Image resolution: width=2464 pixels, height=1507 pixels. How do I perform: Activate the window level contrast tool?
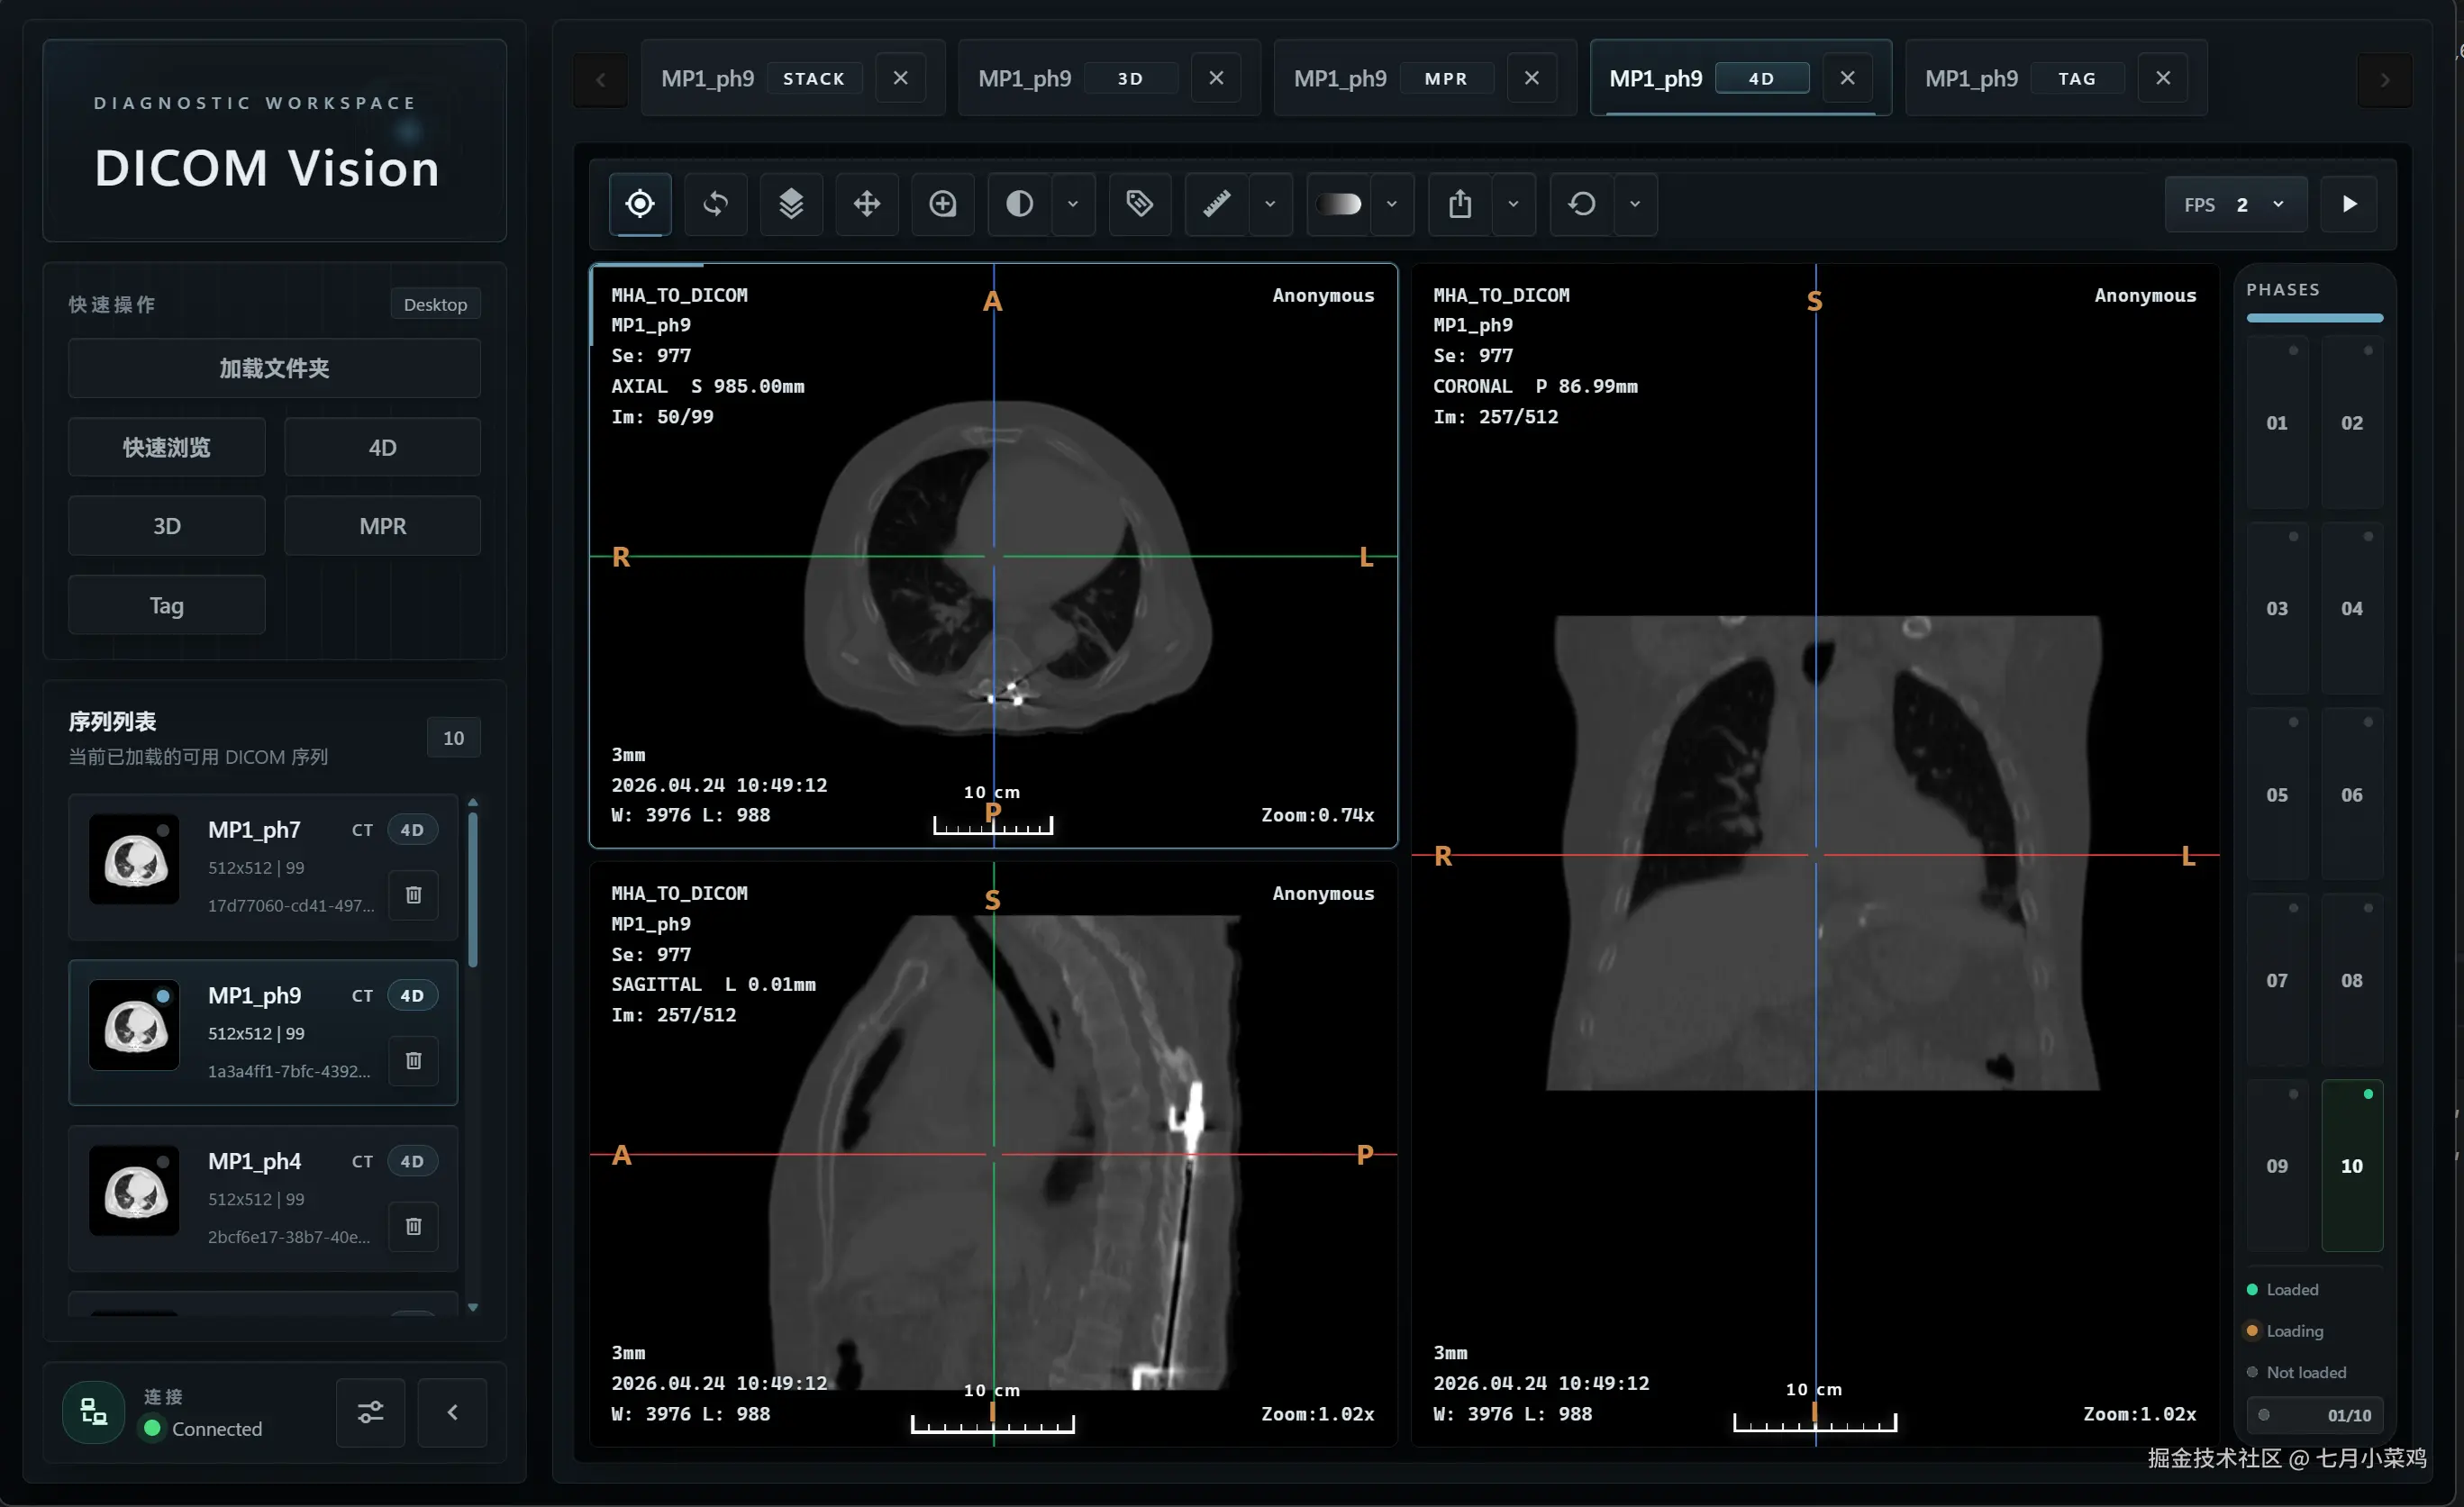pyautogui.click(x=1019, y=204)
